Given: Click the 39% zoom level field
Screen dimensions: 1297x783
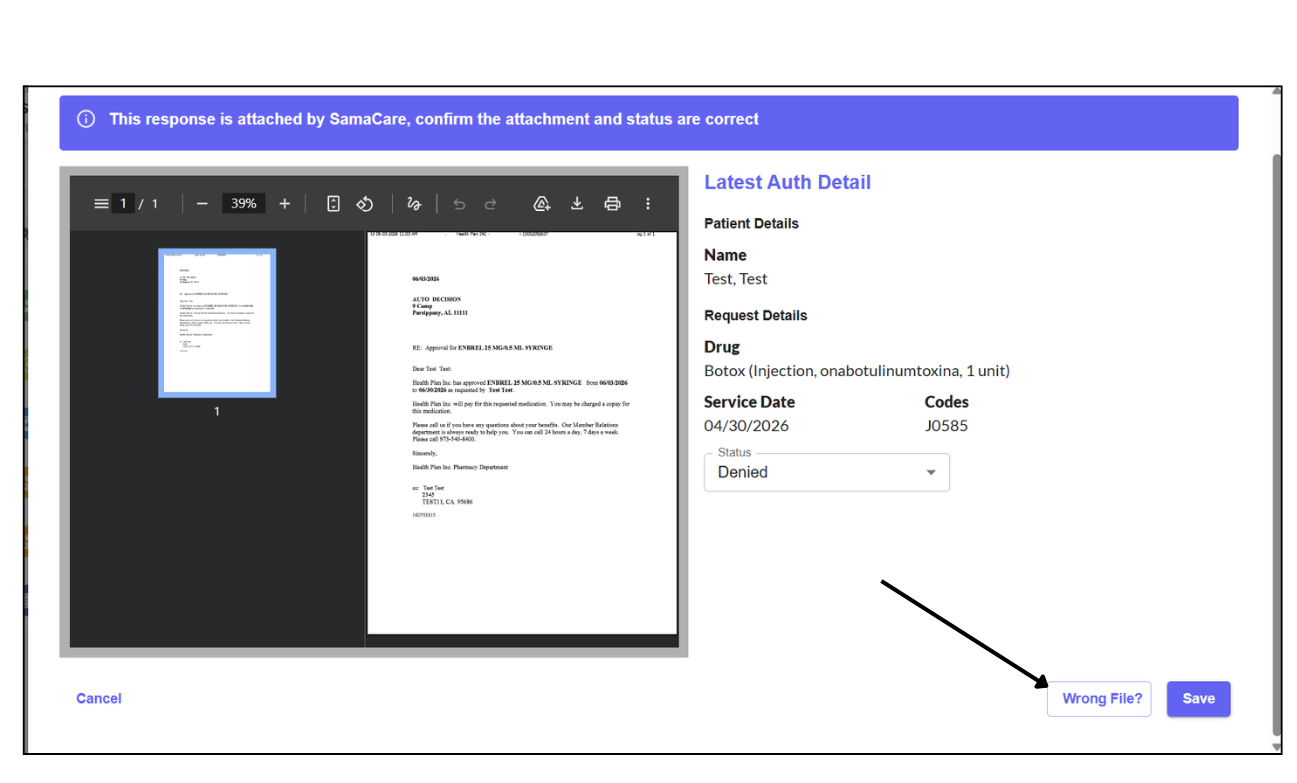Looking at the screenshot, I should [x=244, y=204].
